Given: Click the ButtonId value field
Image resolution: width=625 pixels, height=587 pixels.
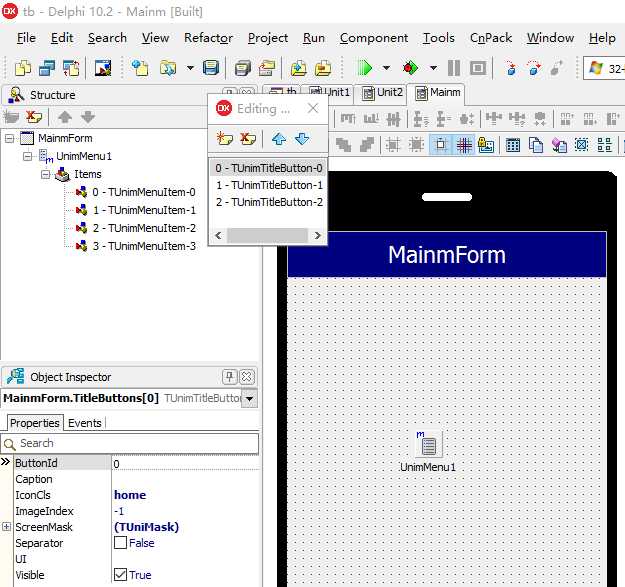Looking at the screenshot, I should coord(186,463).
